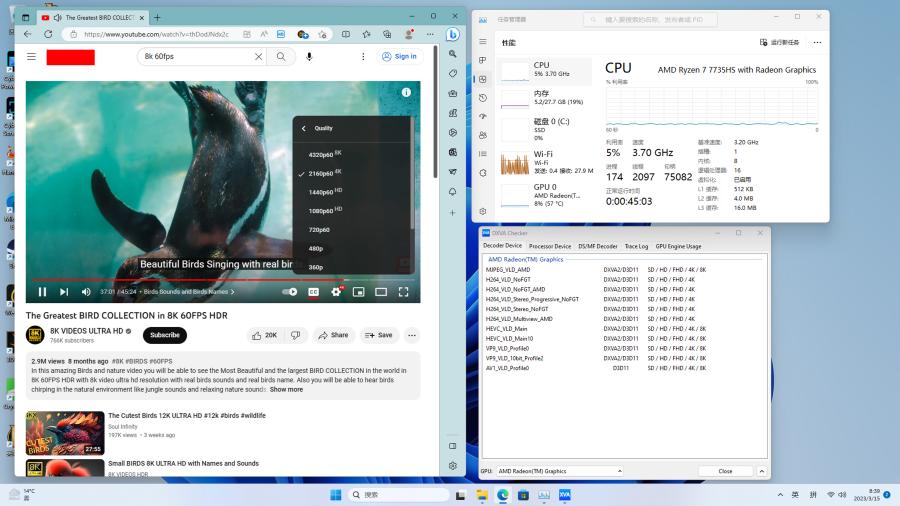This screenshot has width=900, height=506.
Task: Toggle the autoplay switch in player
Action: (x=290, y=292)
